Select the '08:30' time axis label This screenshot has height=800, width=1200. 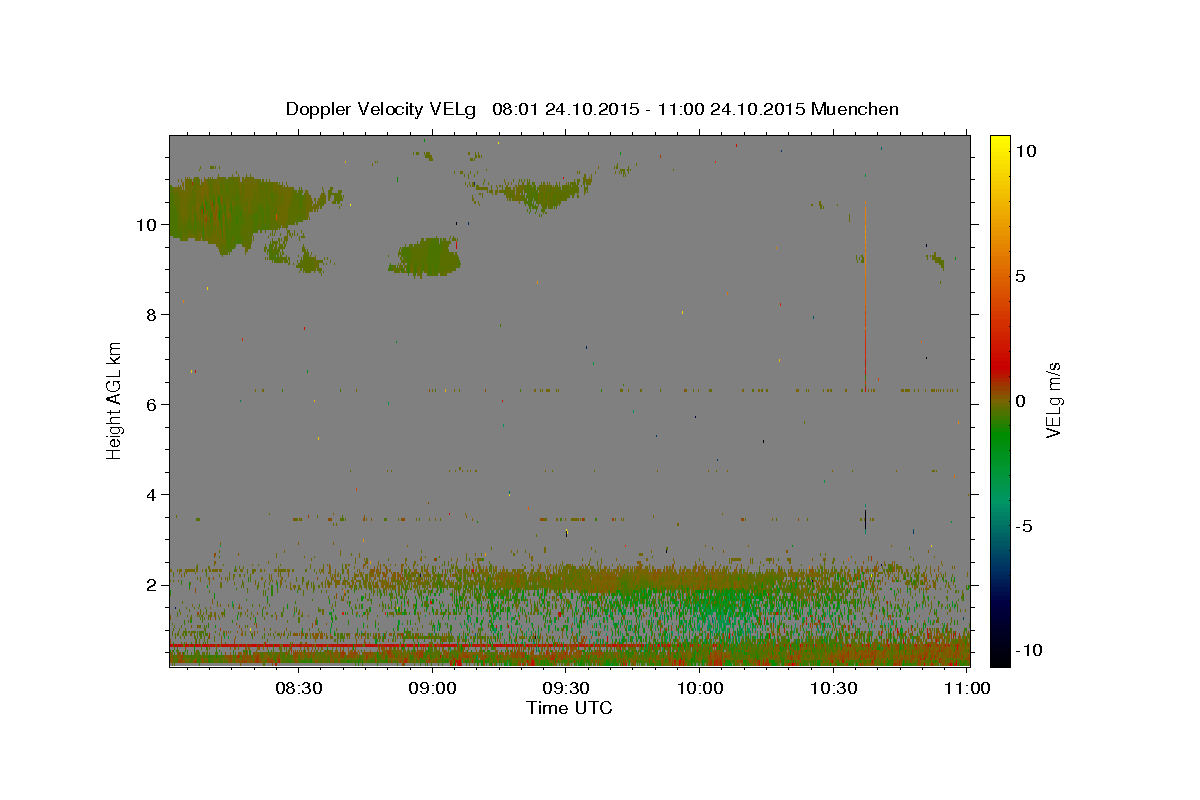(298, 688)
